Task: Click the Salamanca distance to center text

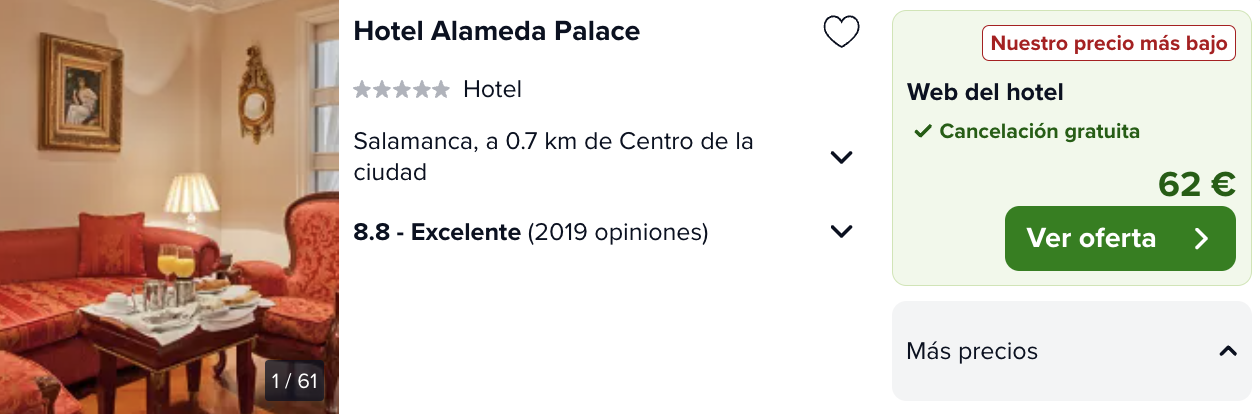Action: [x=554, y=157]
